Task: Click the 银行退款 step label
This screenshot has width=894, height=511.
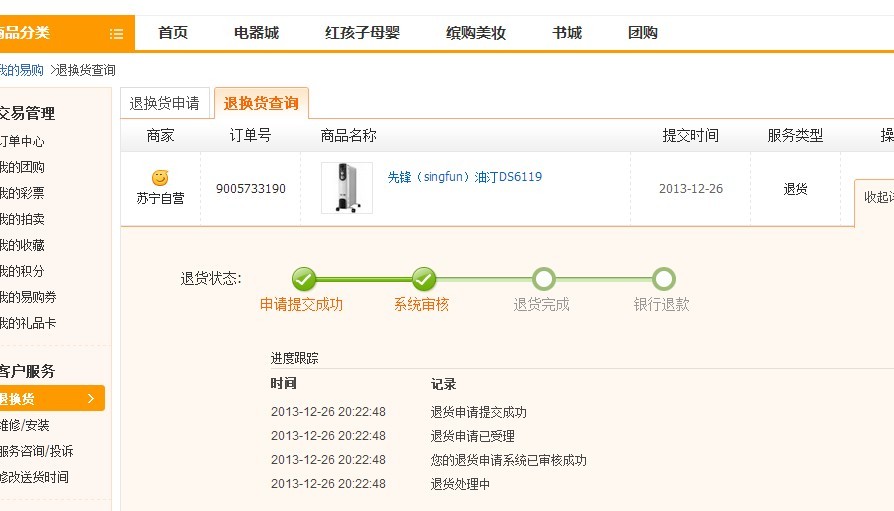Action: click(x=661, y=305)
